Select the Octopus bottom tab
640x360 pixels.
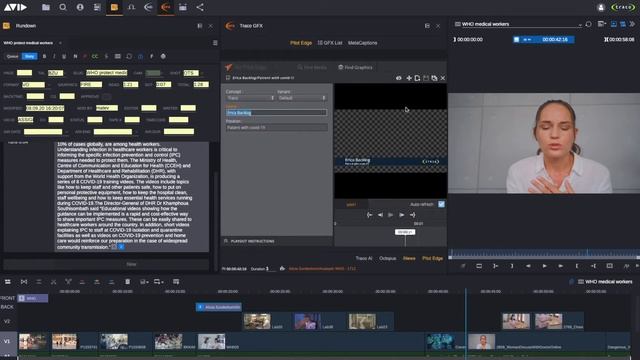[388, 258]
